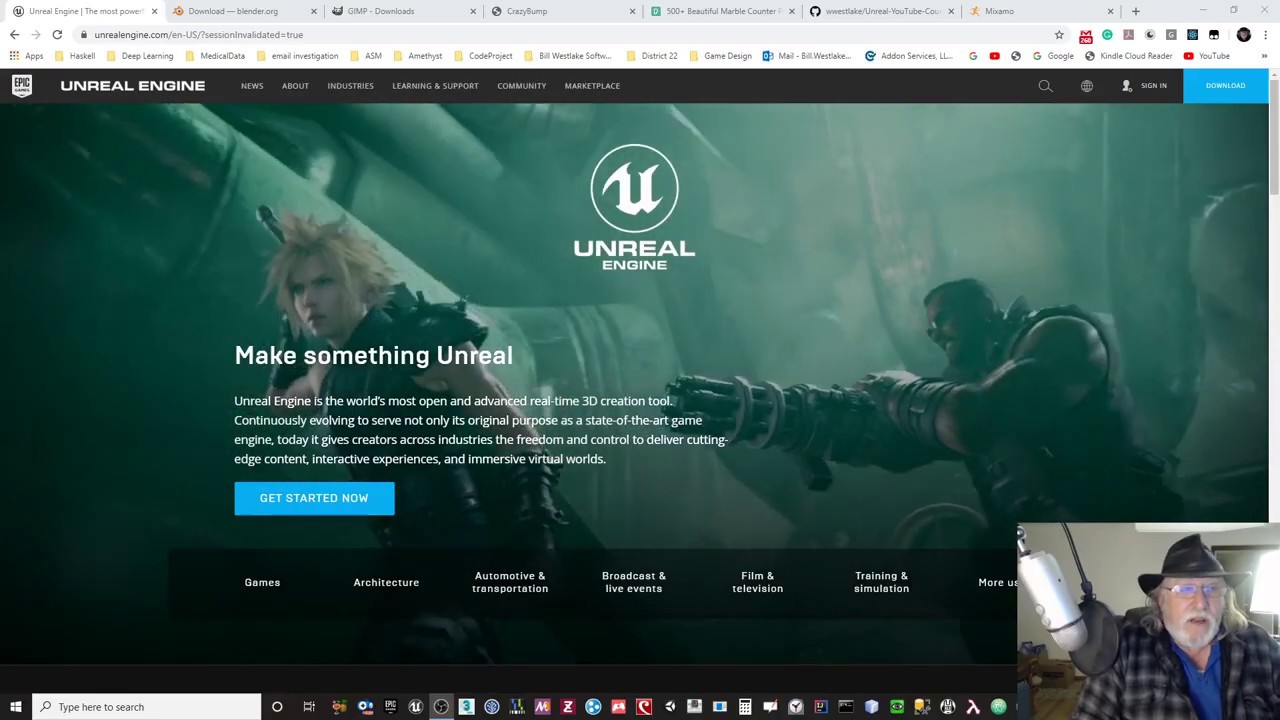
Task: Open the MARKETPLACE menu item
Action: point(592,86)
